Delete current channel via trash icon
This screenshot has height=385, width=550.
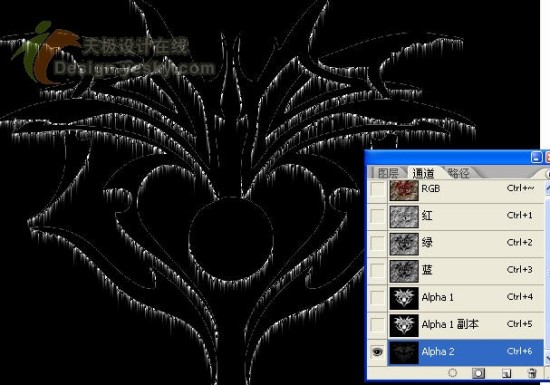[532, 373]
